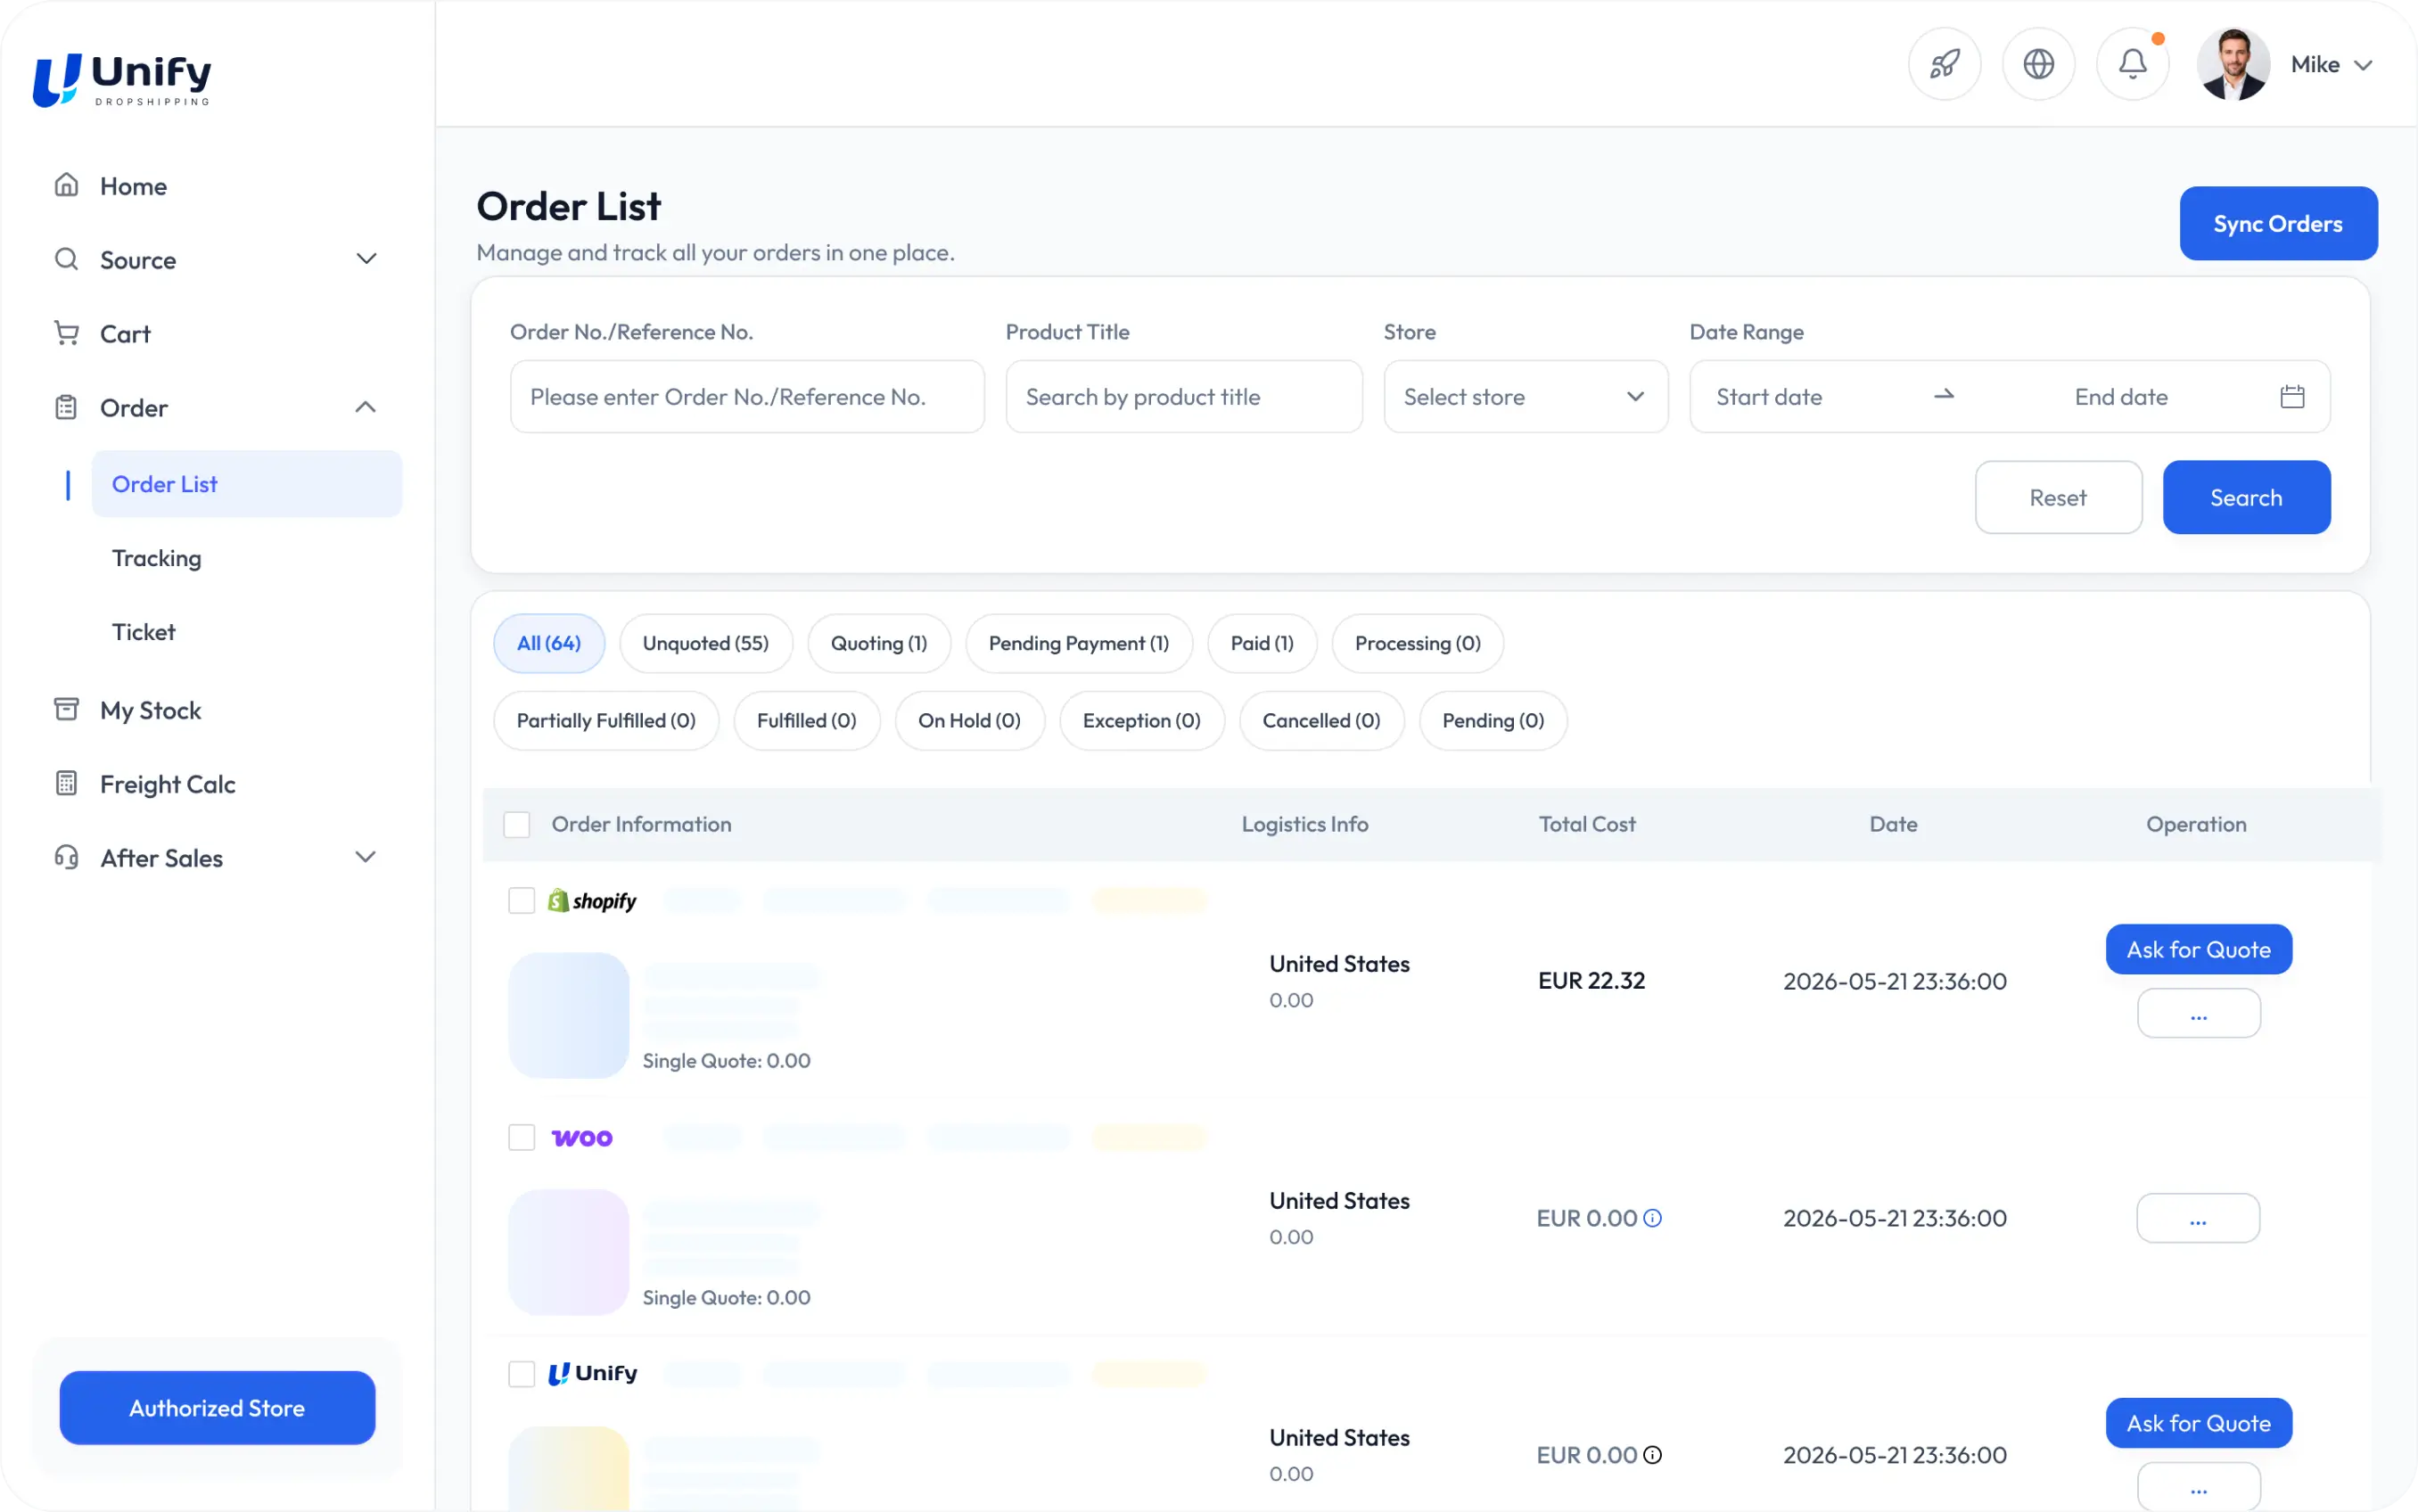
Task: Click the Sync Orders button
Action: coord(2278,223)
